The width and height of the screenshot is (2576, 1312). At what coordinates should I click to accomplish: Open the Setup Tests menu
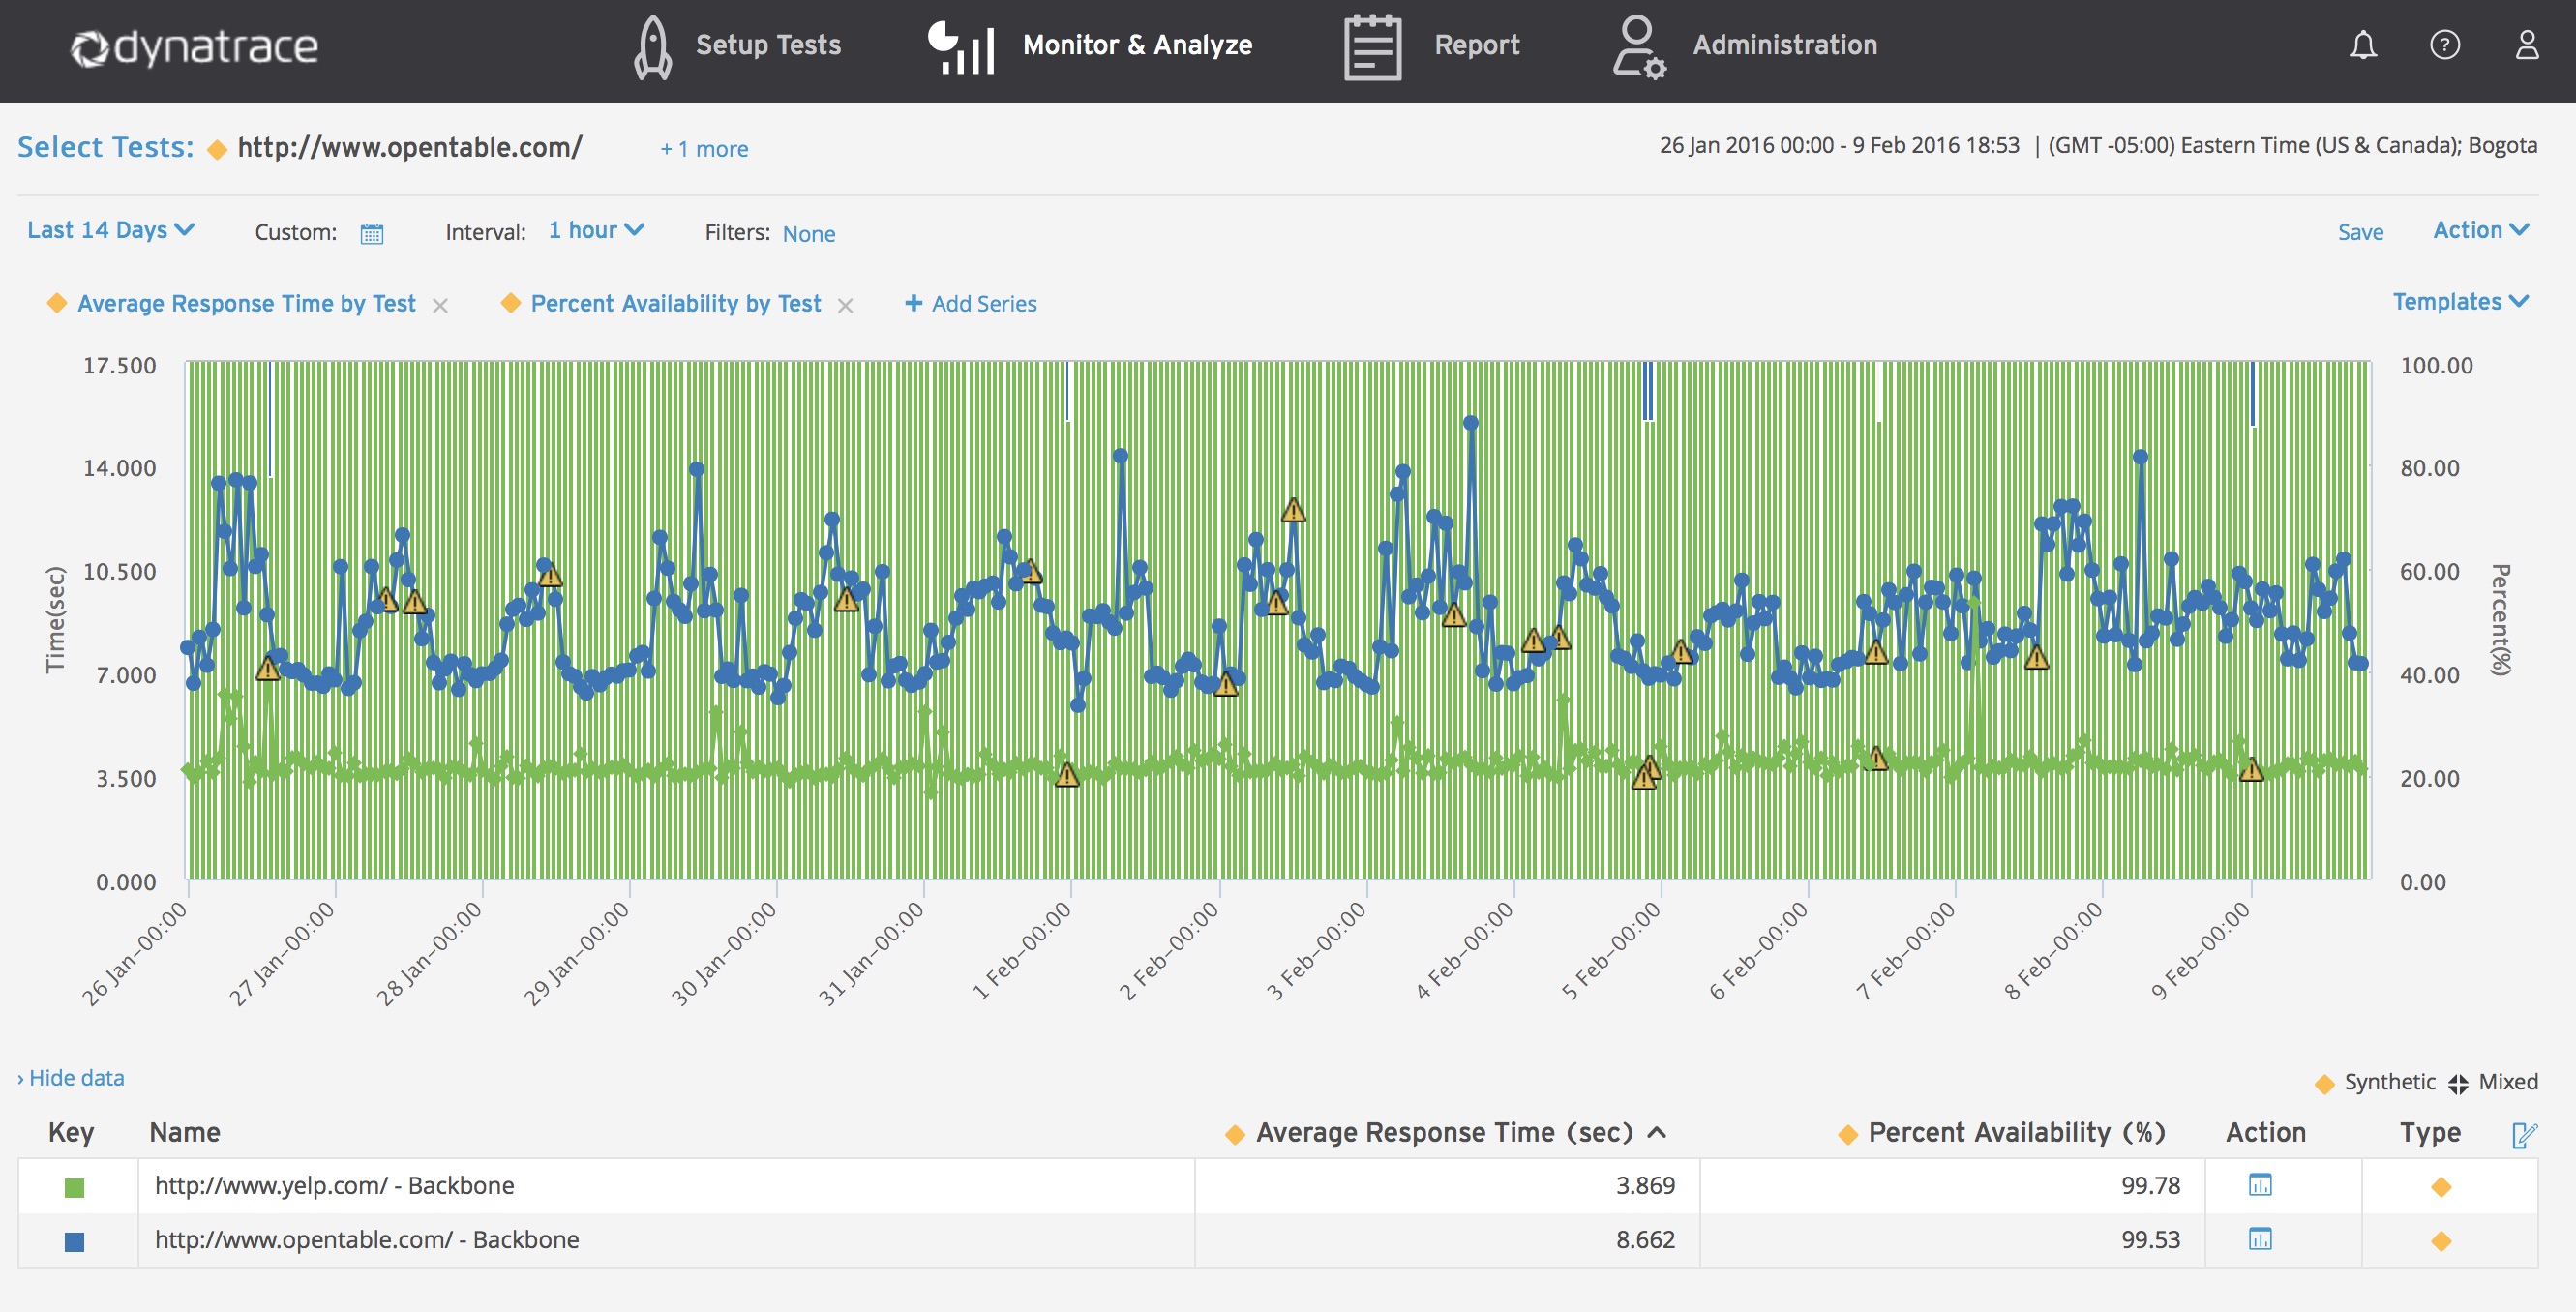[768, 45]
